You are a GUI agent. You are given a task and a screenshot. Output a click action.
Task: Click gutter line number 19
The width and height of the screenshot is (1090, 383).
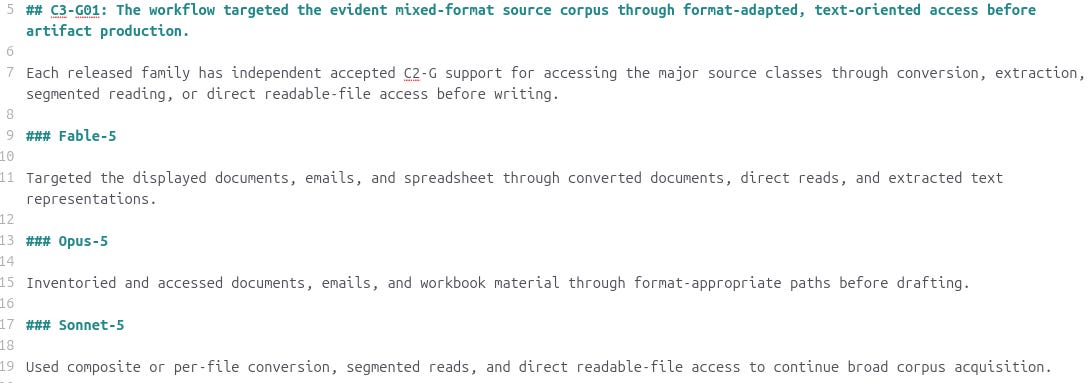[x=7, y=367]
